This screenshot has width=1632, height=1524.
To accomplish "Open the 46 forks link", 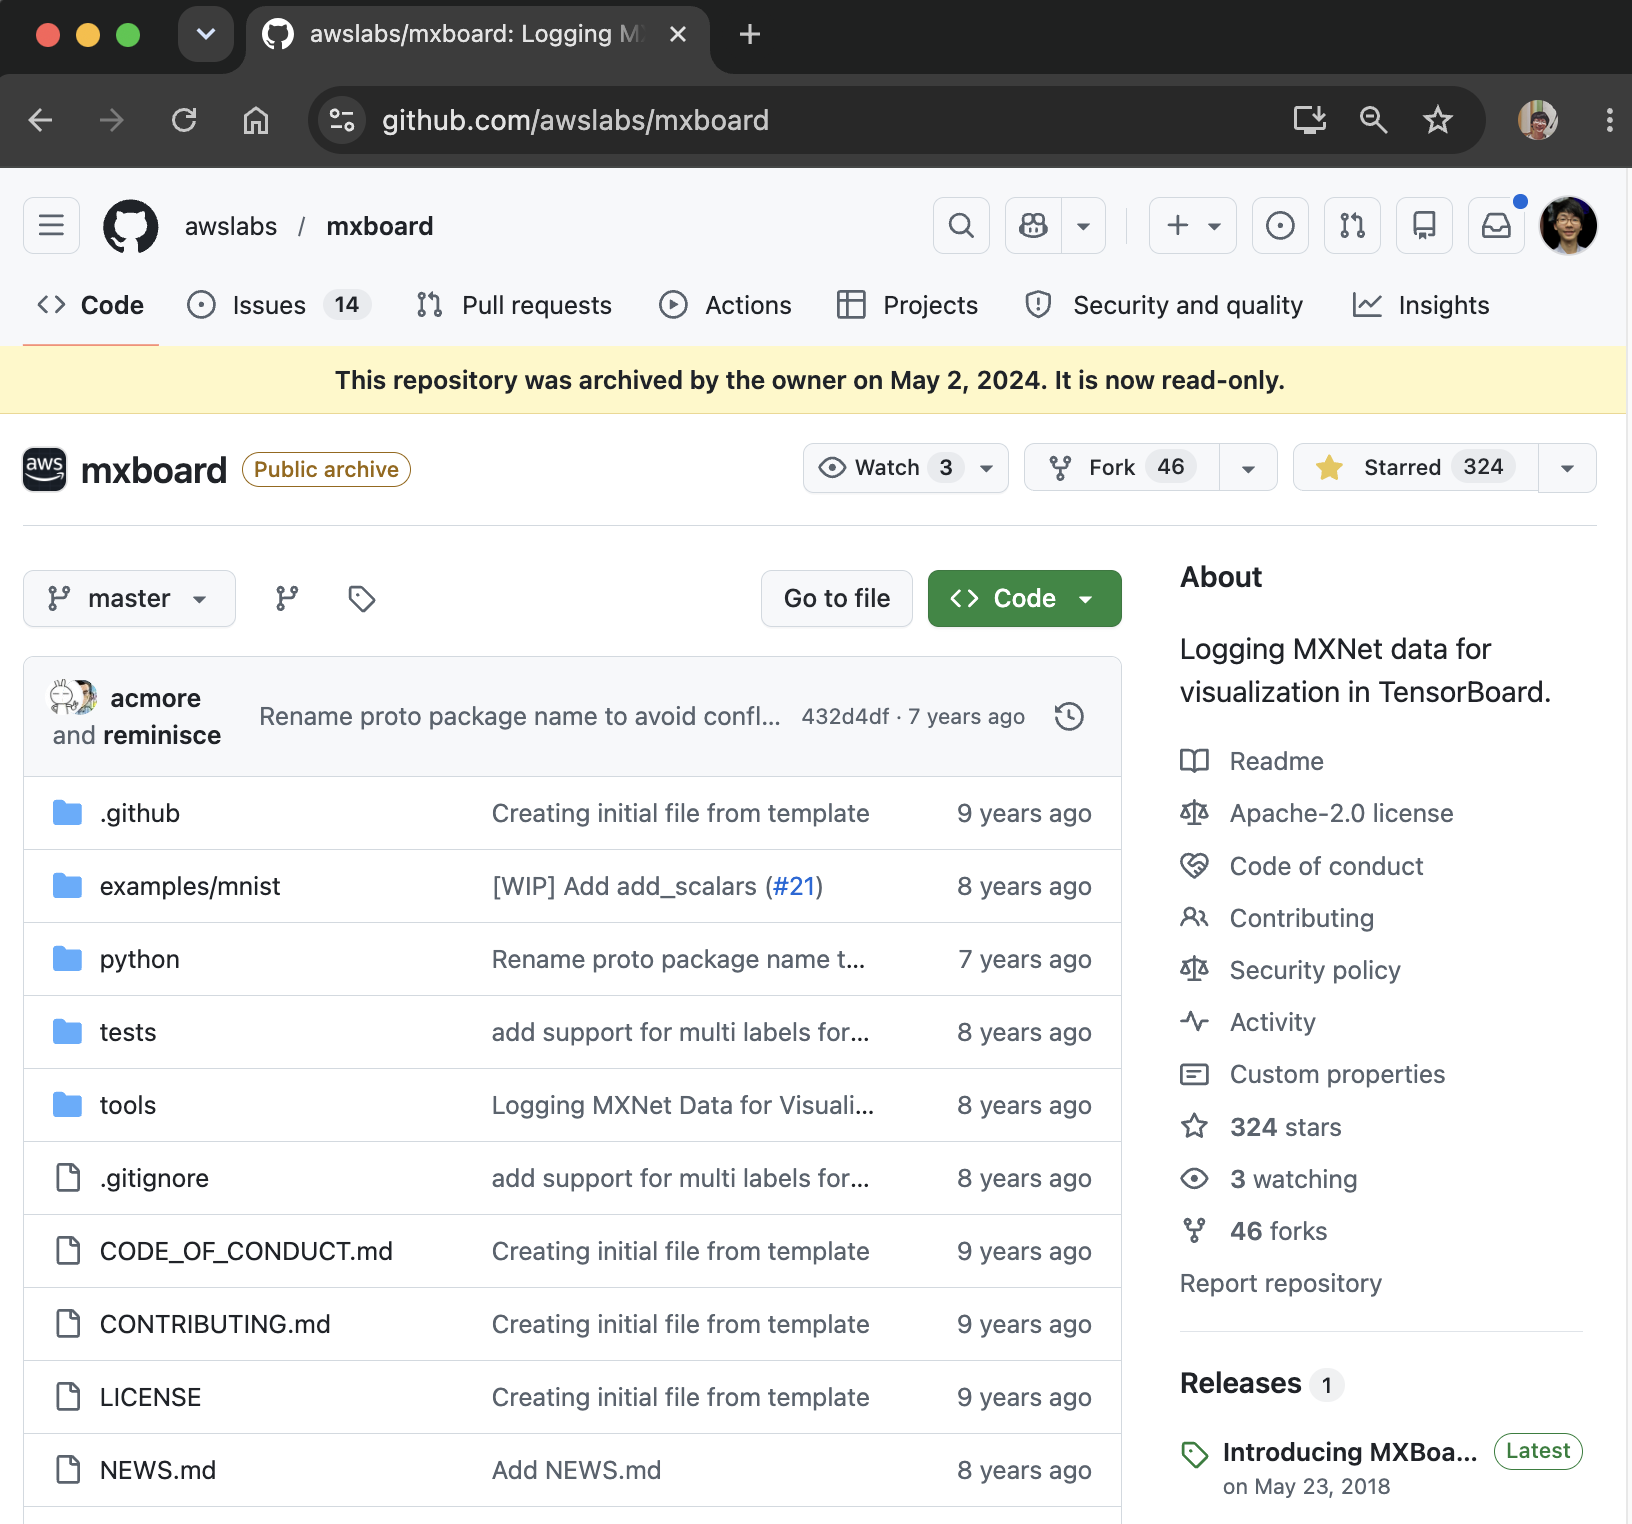I will click(x=1278, y=1231).
